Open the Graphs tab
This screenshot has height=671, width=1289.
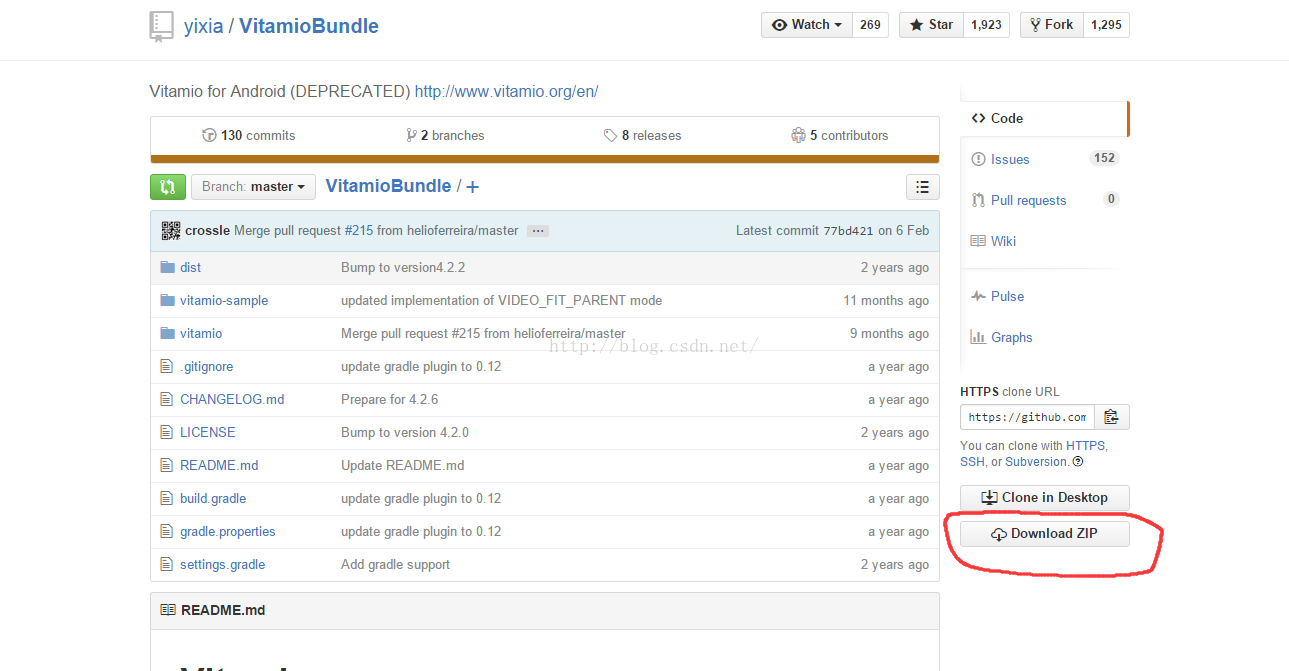point(1044,337)
